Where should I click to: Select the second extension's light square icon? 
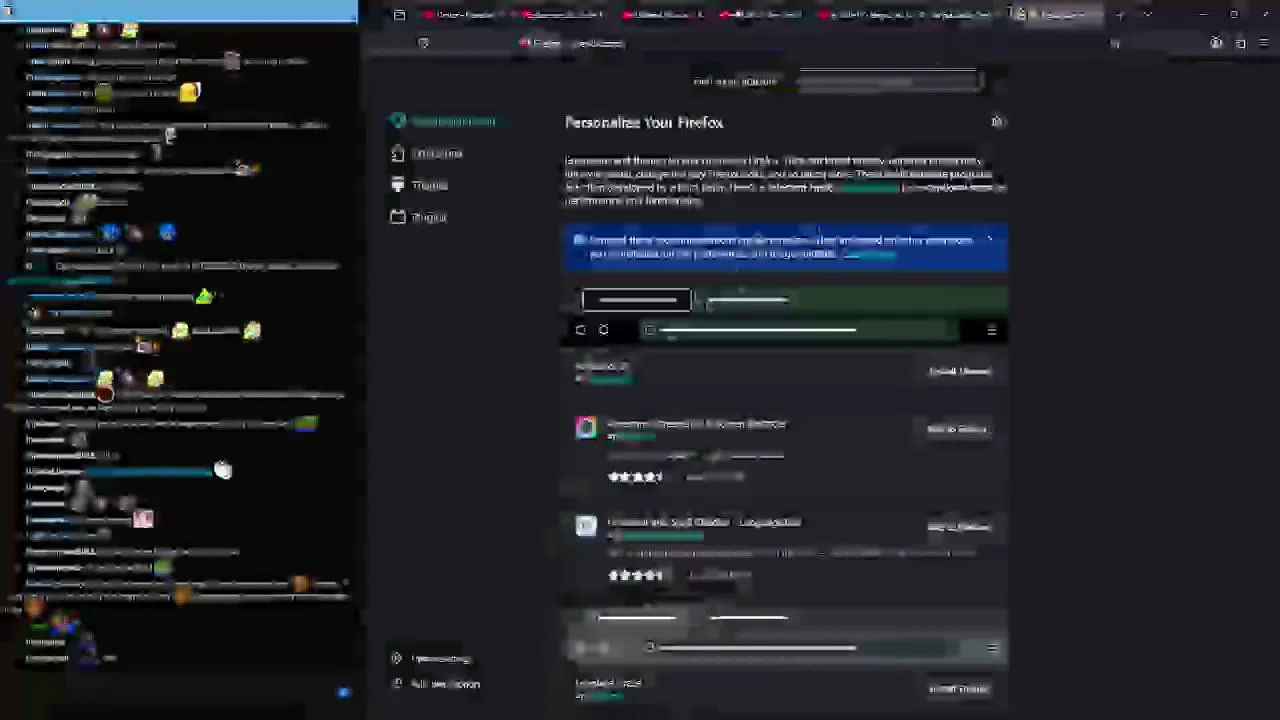point(586,526)
